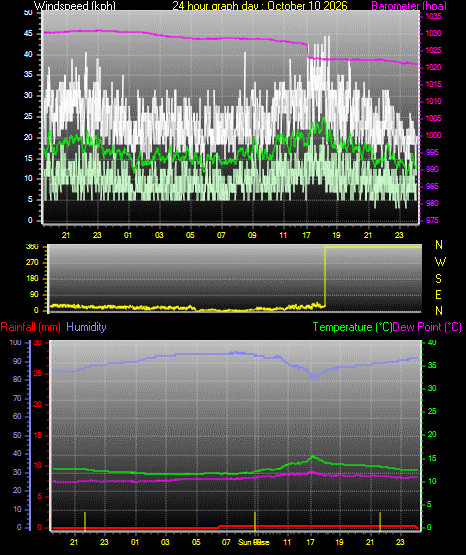This screenshot has width=466, height=555.
Task: Click hour 17 under the windspeed graph
Action: pyautogui.click(x=306, y=235)
